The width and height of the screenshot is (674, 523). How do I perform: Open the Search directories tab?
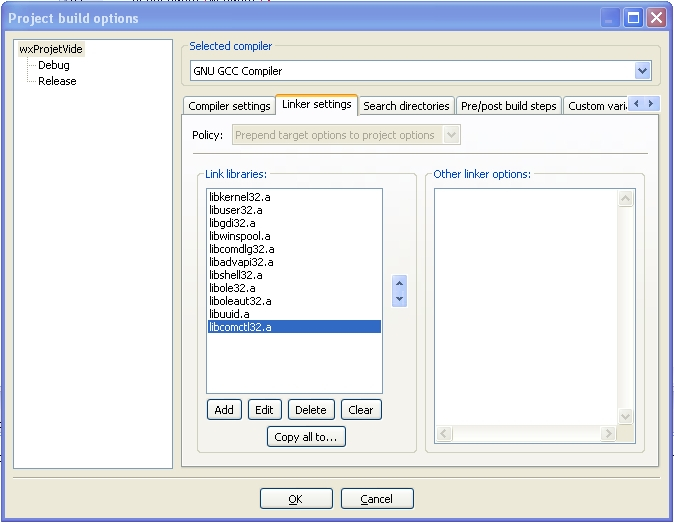pyautogui.click(x=406, y=106)
